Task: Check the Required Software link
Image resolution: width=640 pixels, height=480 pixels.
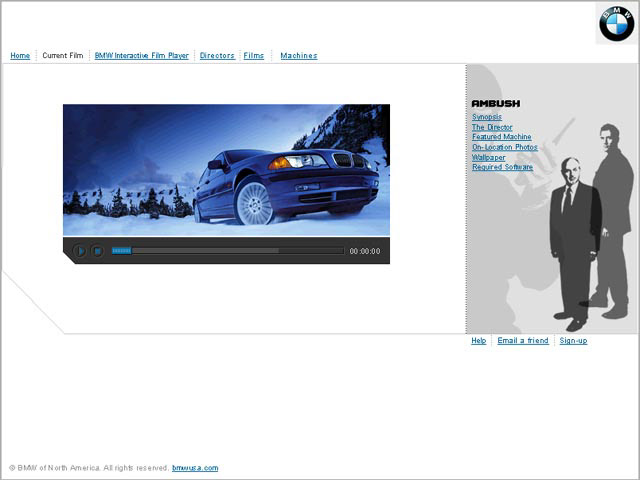Action: click(x=502, y=167)
